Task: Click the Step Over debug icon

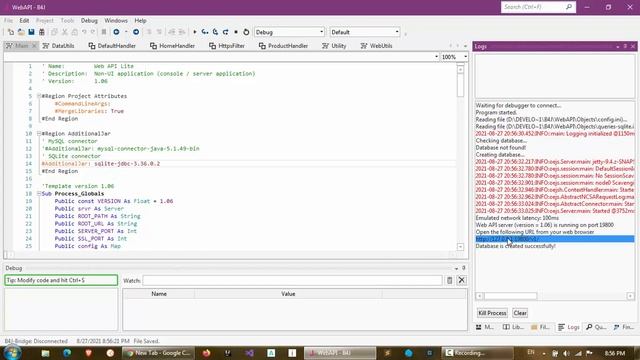Action: point(215,32)
